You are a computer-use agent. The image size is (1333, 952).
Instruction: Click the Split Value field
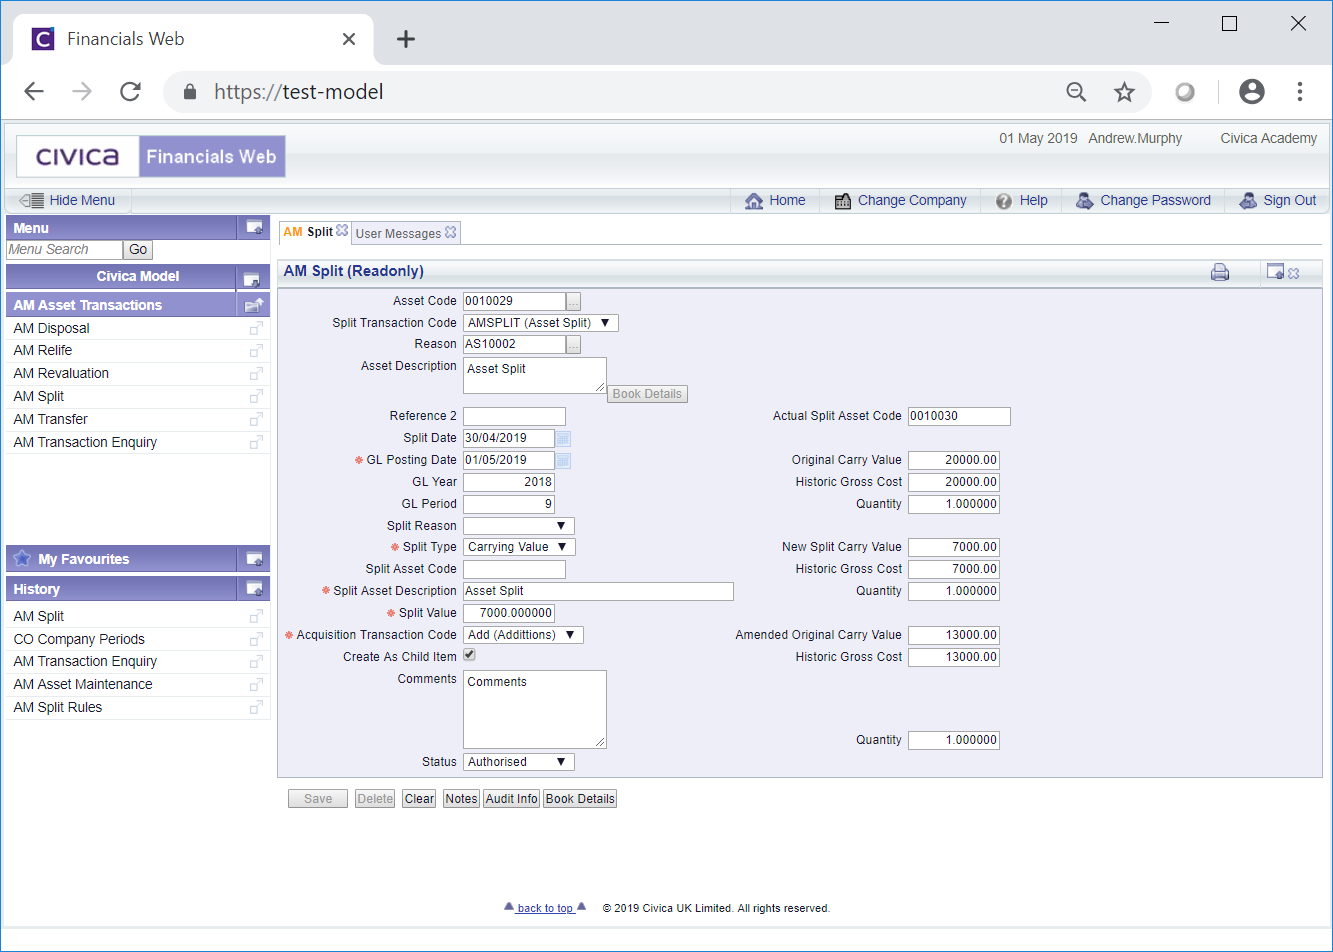point(509,613)
